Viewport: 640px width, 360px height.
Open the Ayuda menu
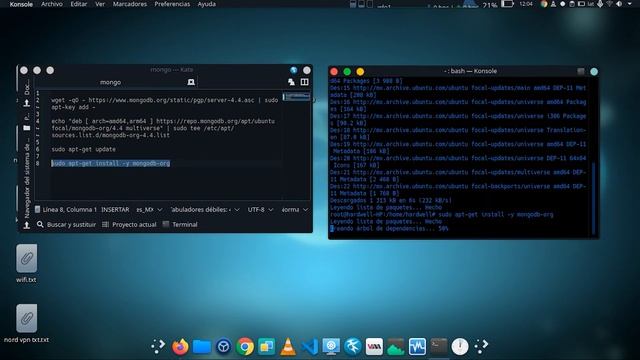tap(207, 4)
